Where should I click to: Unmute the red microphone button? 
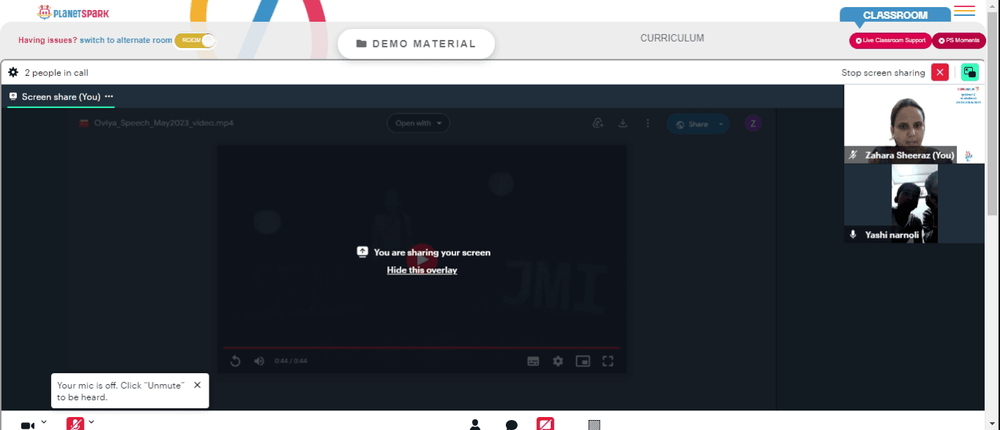pos(75,424)
